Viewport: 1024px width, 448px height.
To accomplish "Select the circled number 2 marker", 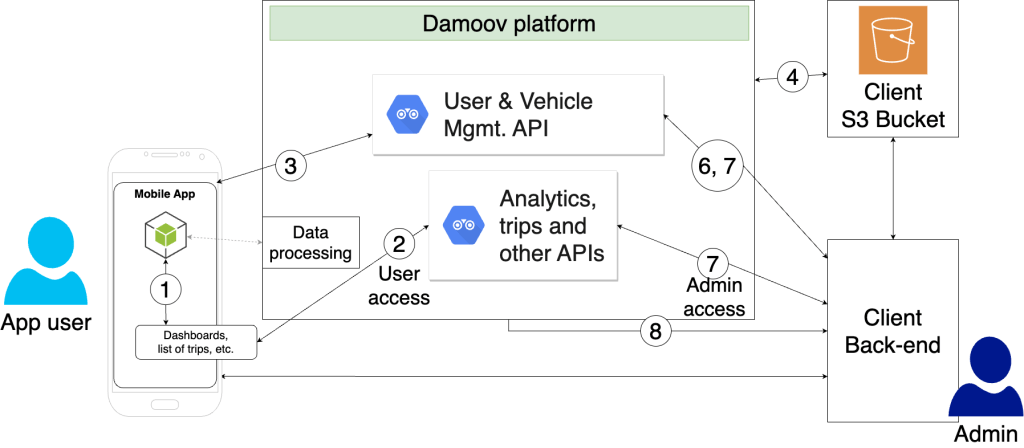I will click(x=400, y=243).
